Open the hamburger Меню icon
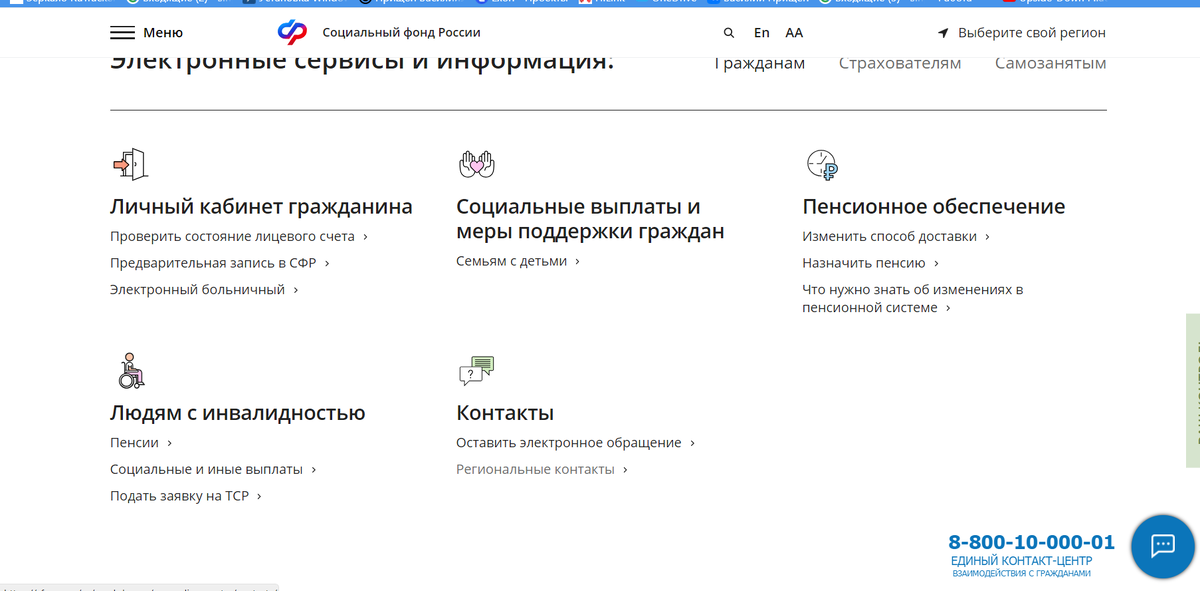This screenshot has height=591, width=1200. [x=122, y=33]
